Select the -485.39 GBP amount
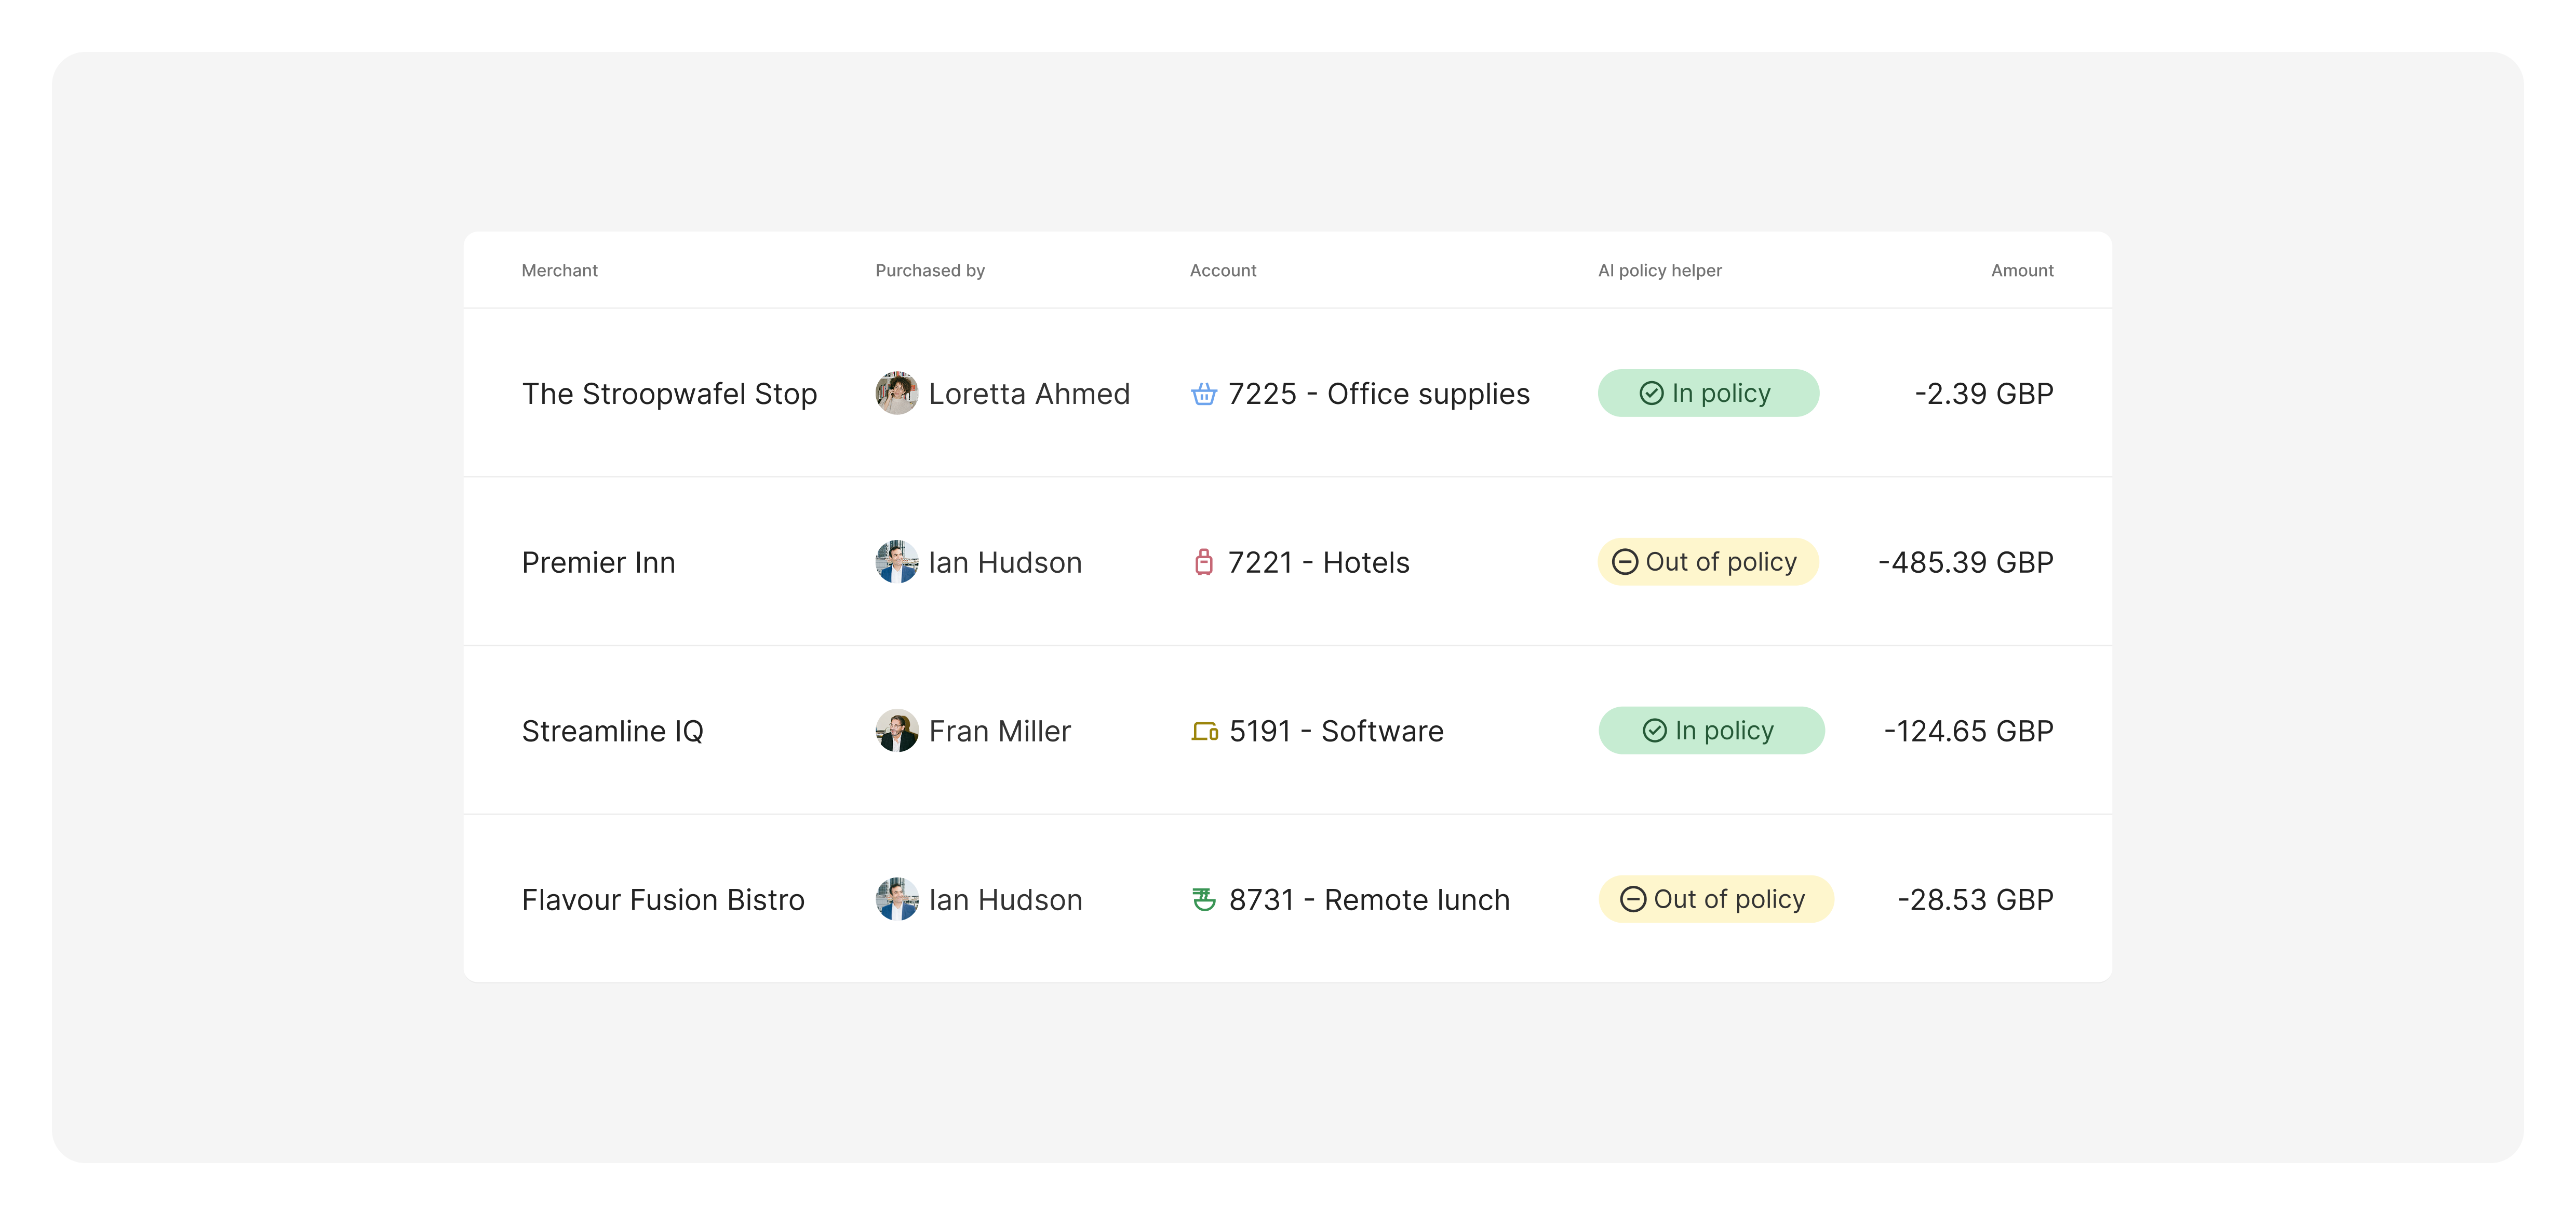 [1965, 562]
